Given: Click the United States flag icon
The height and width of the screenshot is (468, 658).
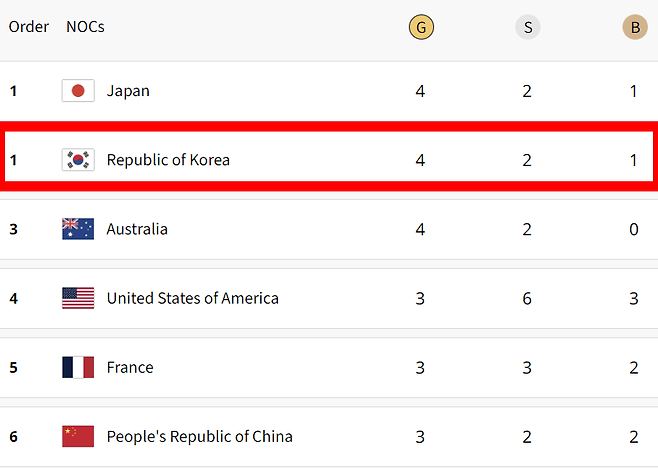Looking at the screenshot, I should tap(78, 298).
